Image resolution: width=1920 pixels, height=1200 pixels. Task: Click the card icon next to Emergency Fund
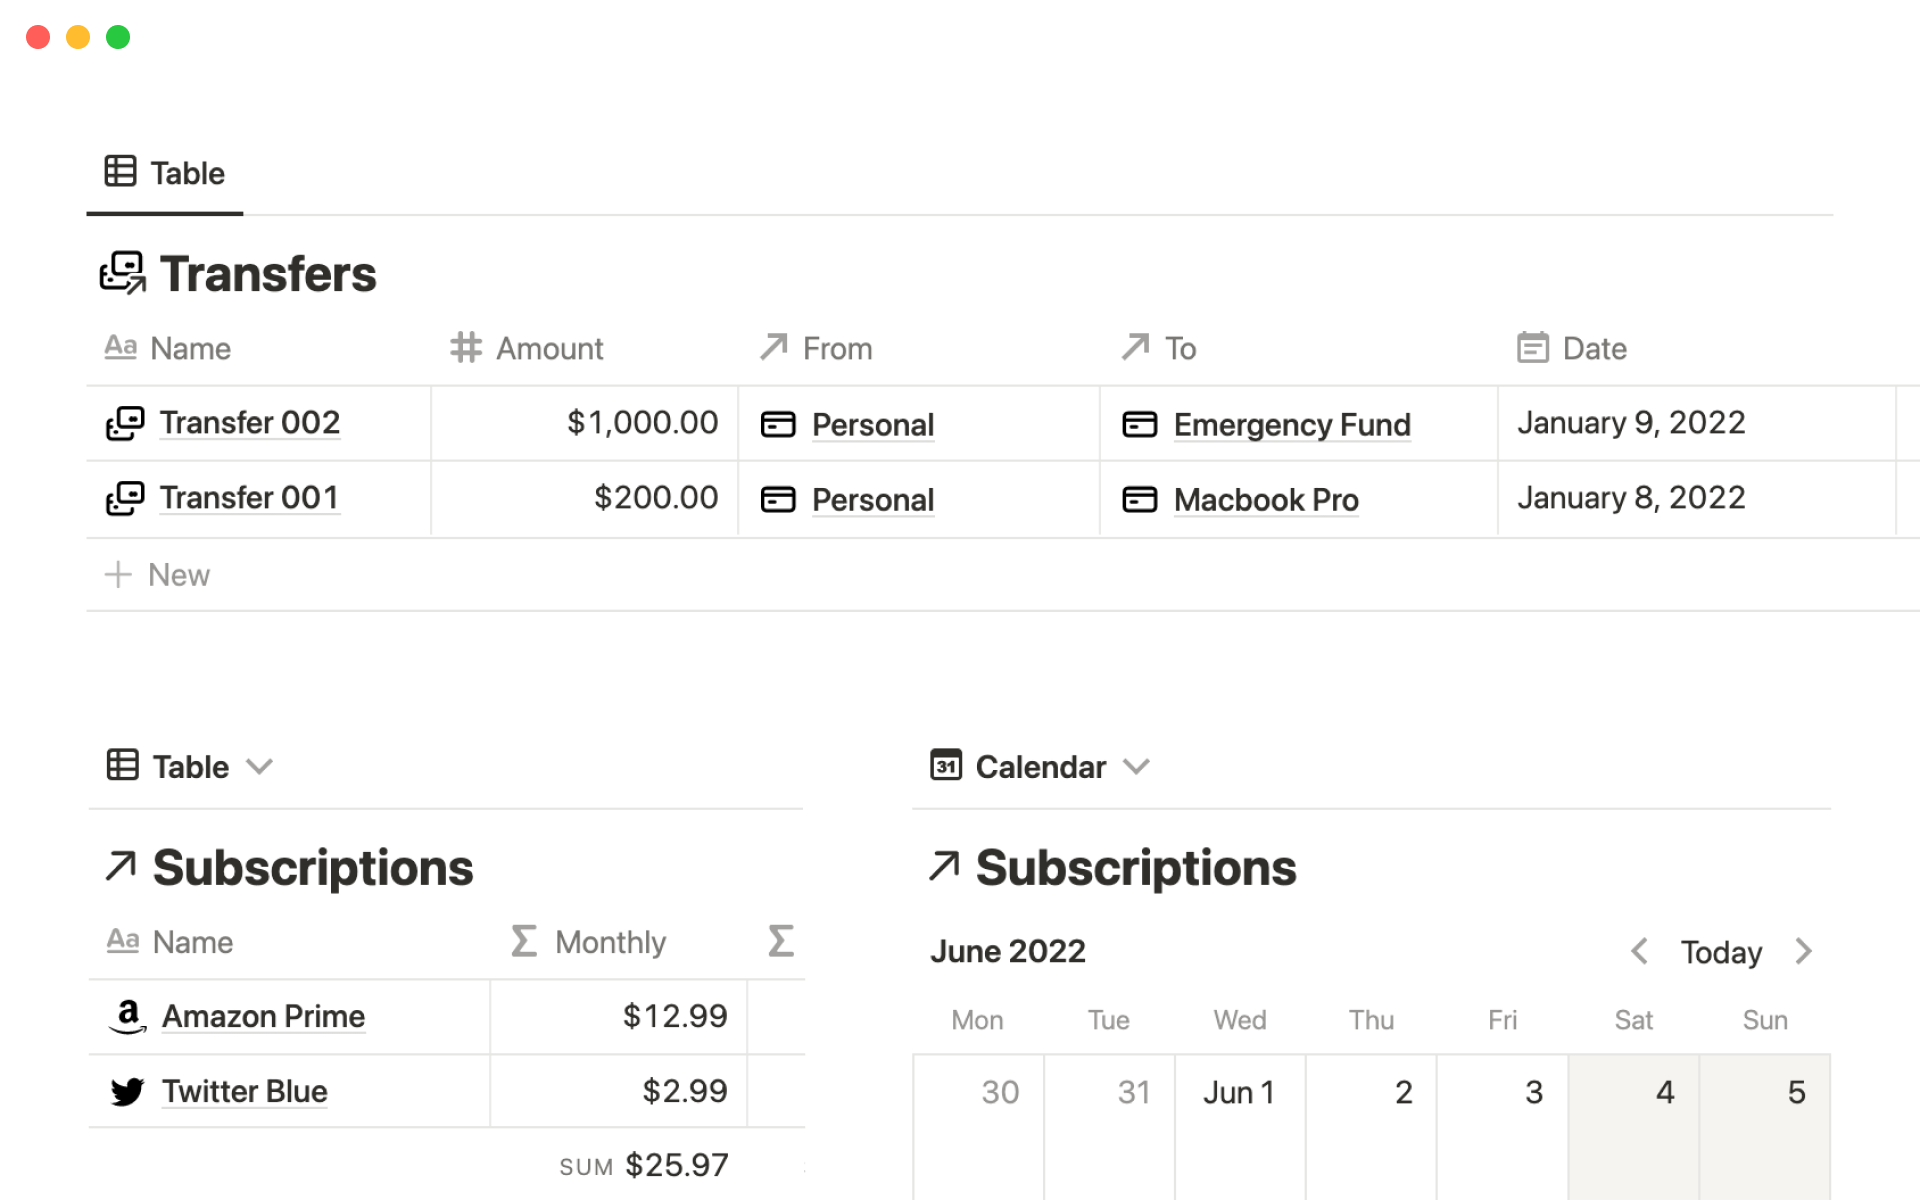pyautogui.click(x=1139, y=424)
